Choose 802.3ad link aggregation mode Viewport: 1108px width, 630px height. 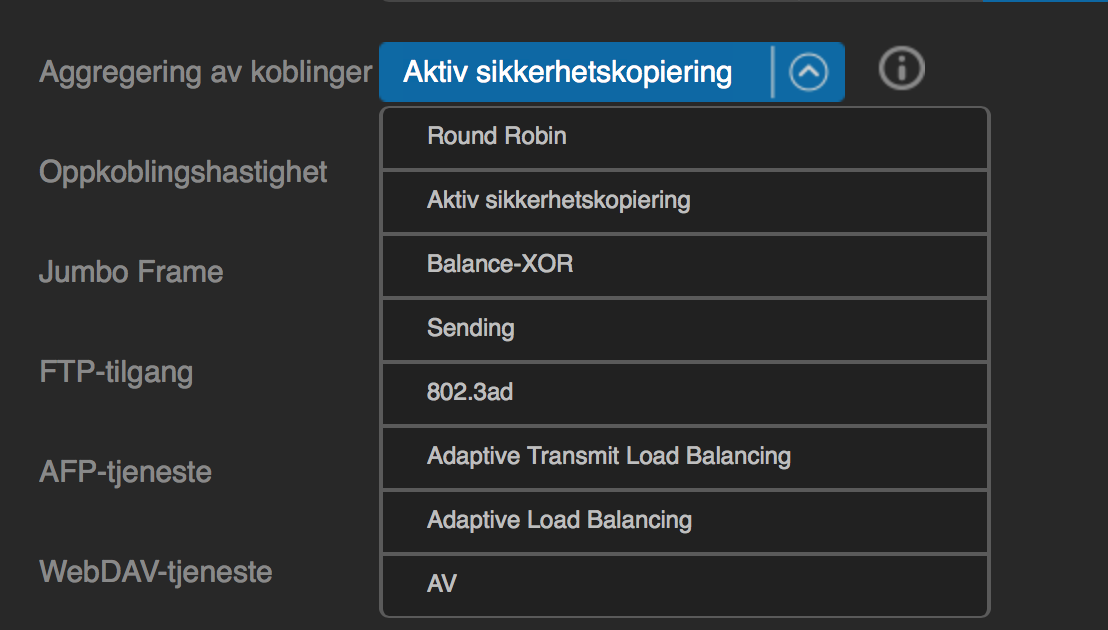(685, 393)
